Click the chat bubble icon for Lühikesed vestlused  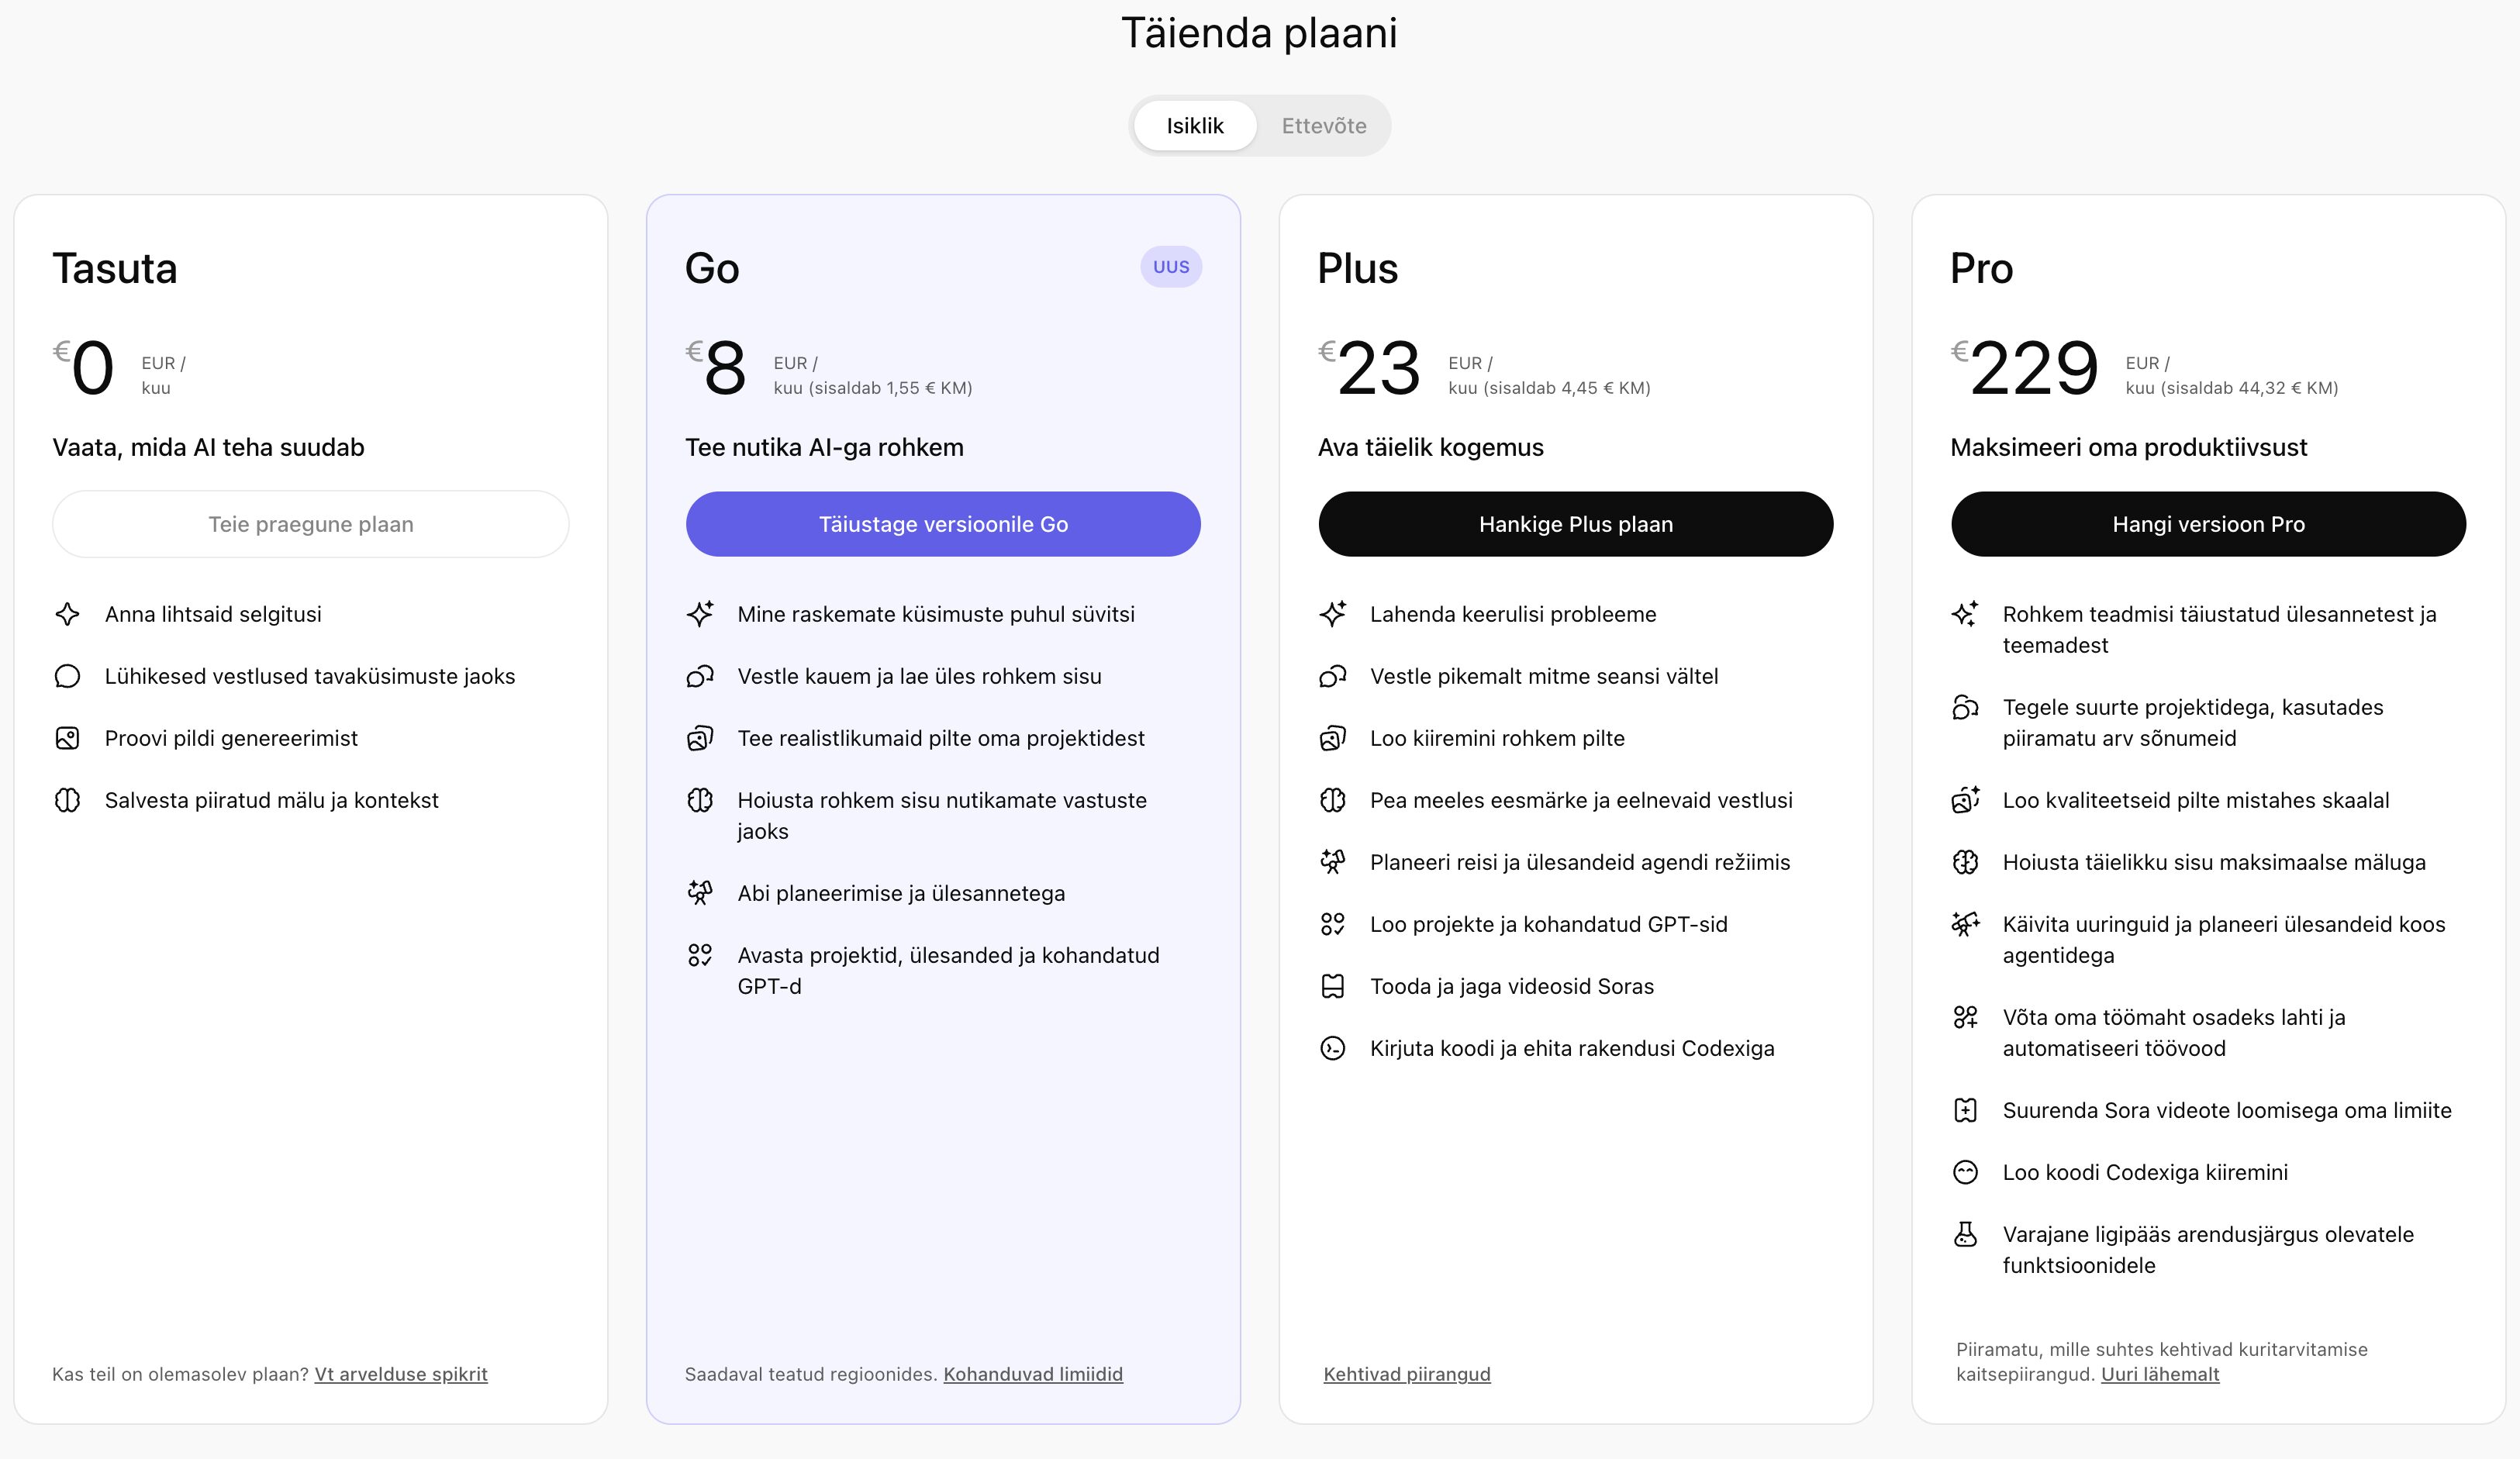[67, 676]
